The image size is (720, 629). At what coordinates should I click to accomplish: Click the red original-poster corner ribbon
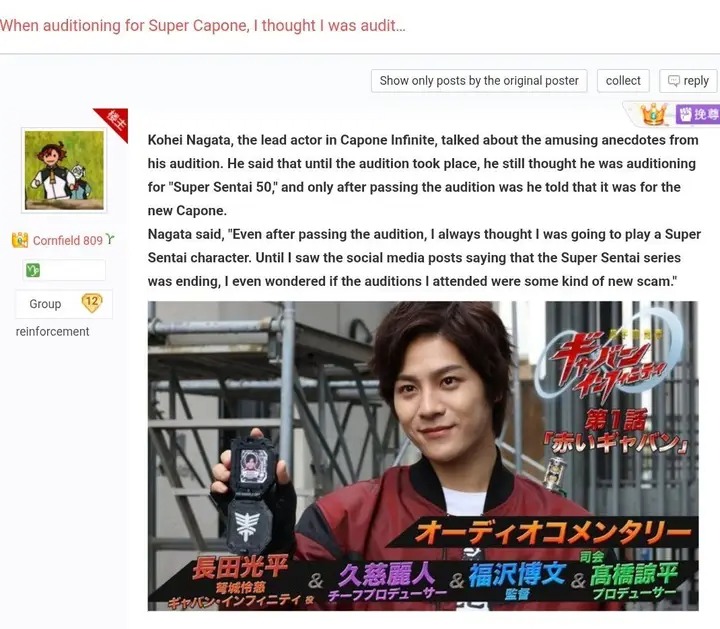pos(113,123)
